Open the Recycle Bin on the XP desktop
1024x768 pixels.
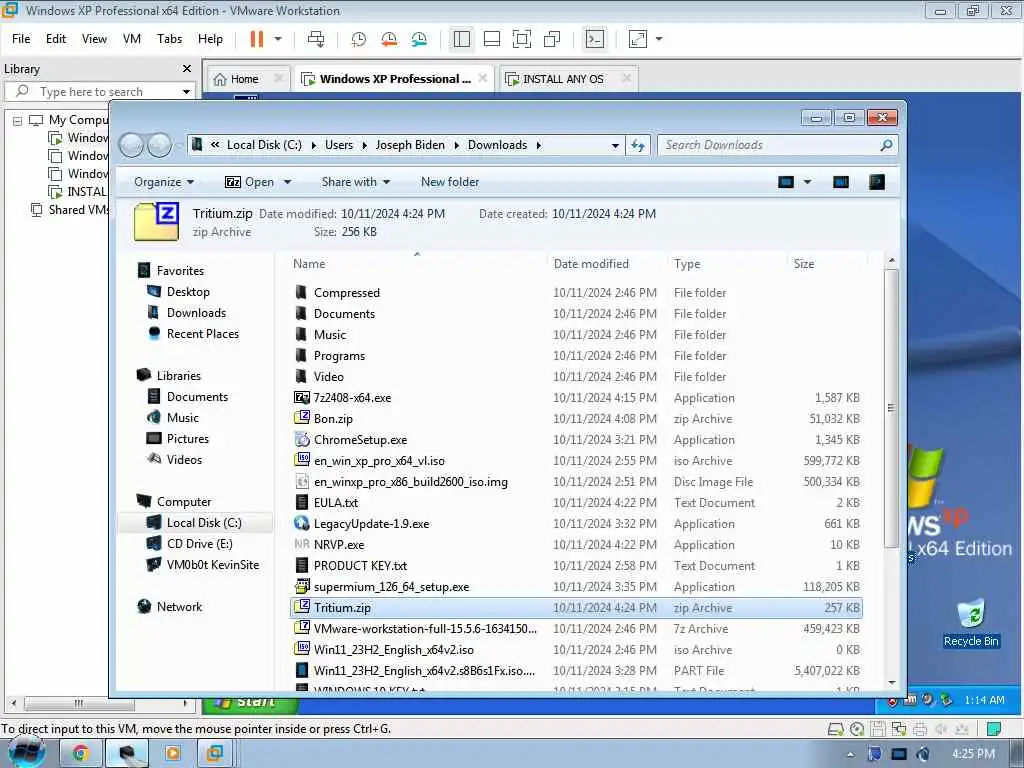click(971, 623)
